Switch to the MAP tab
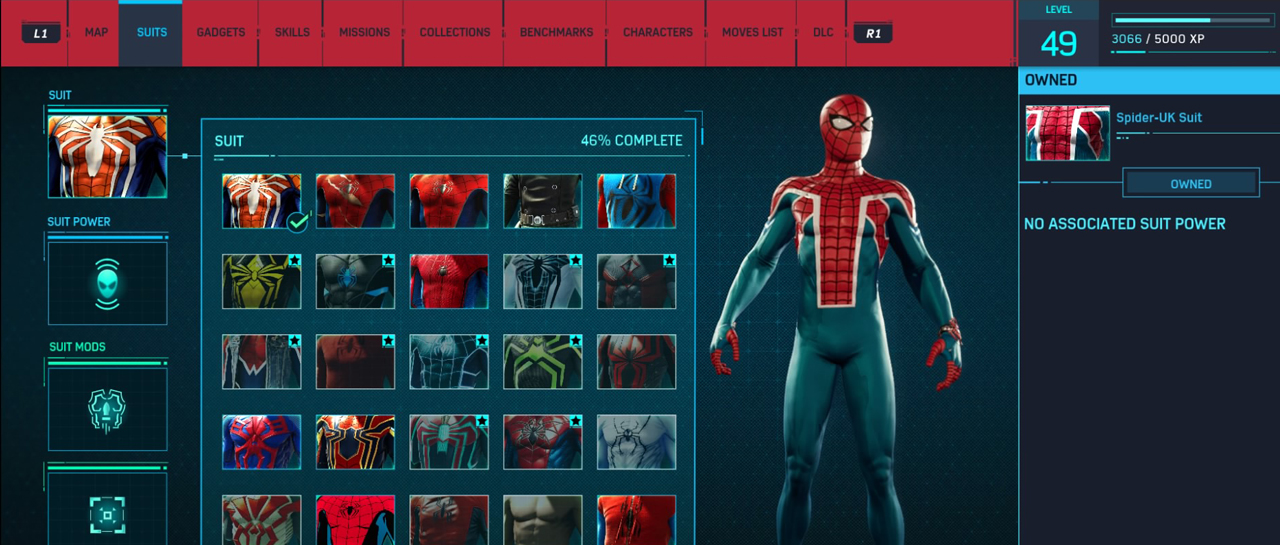The image size is (1280, 545). coord(96,33)
